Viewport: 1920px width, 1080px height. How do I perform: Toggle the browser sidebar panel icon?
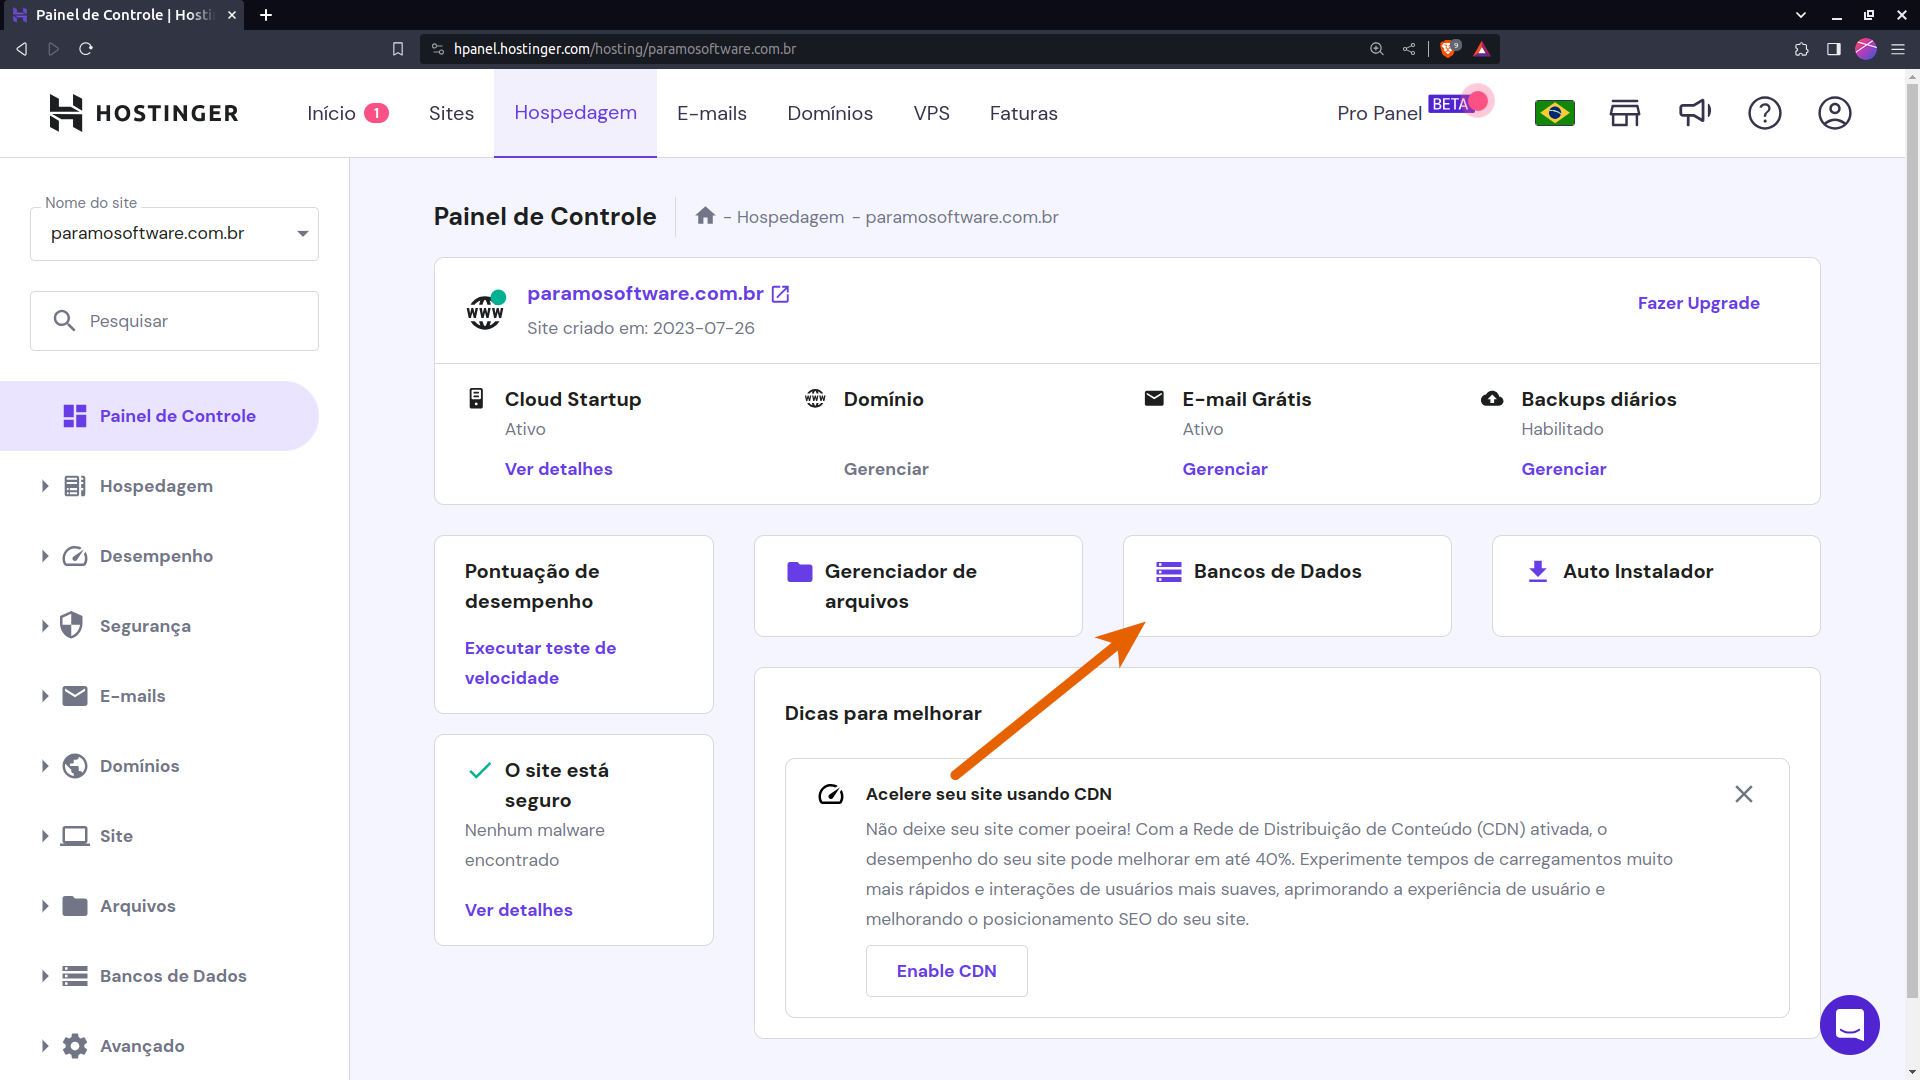(x=1833, y=49)
